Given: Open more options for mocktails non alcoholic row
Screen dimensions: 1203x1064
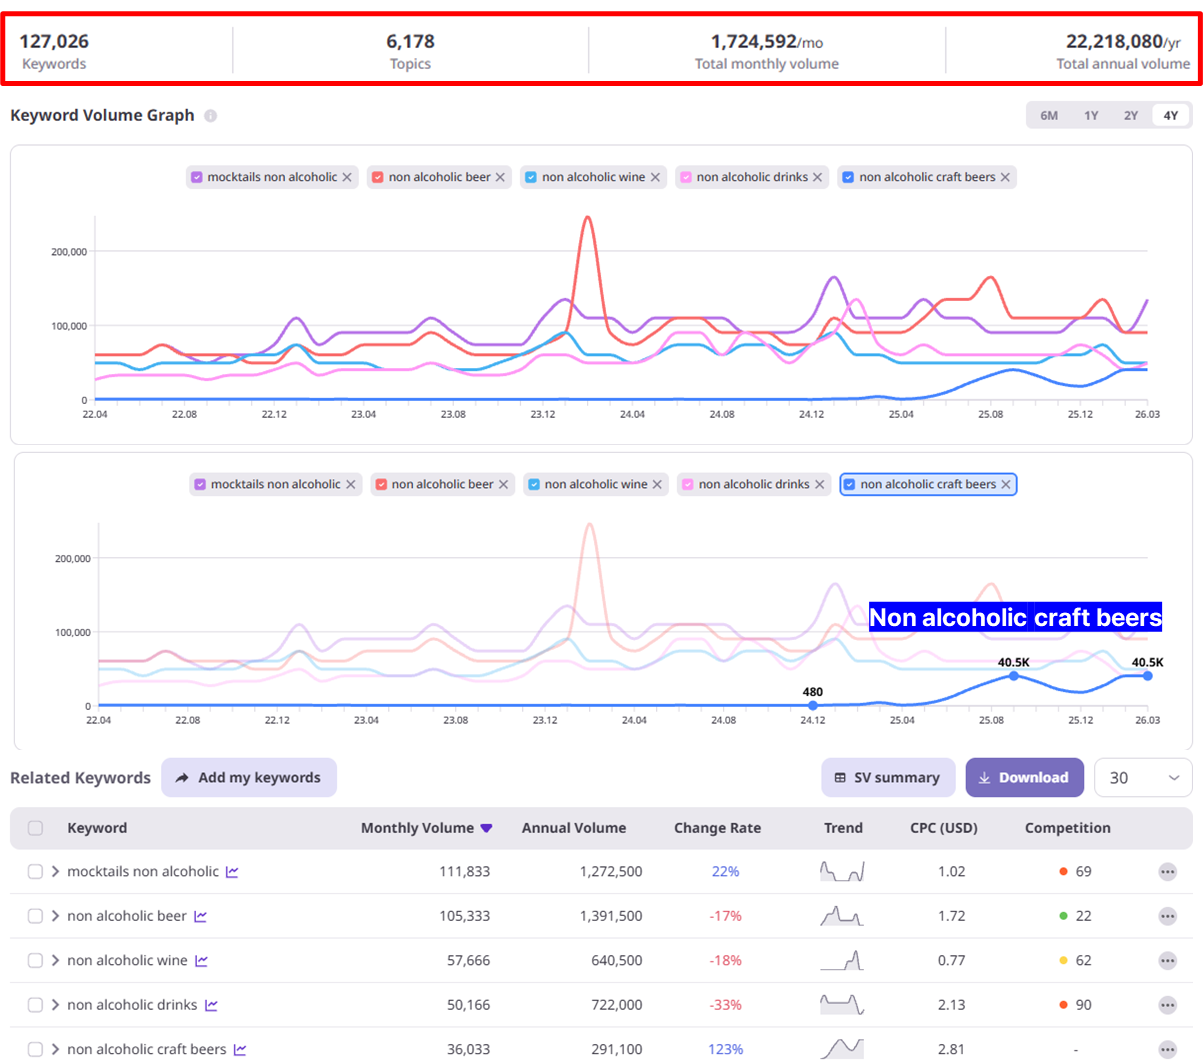Looking at the screenshot, I should [x=1167, y=872].
